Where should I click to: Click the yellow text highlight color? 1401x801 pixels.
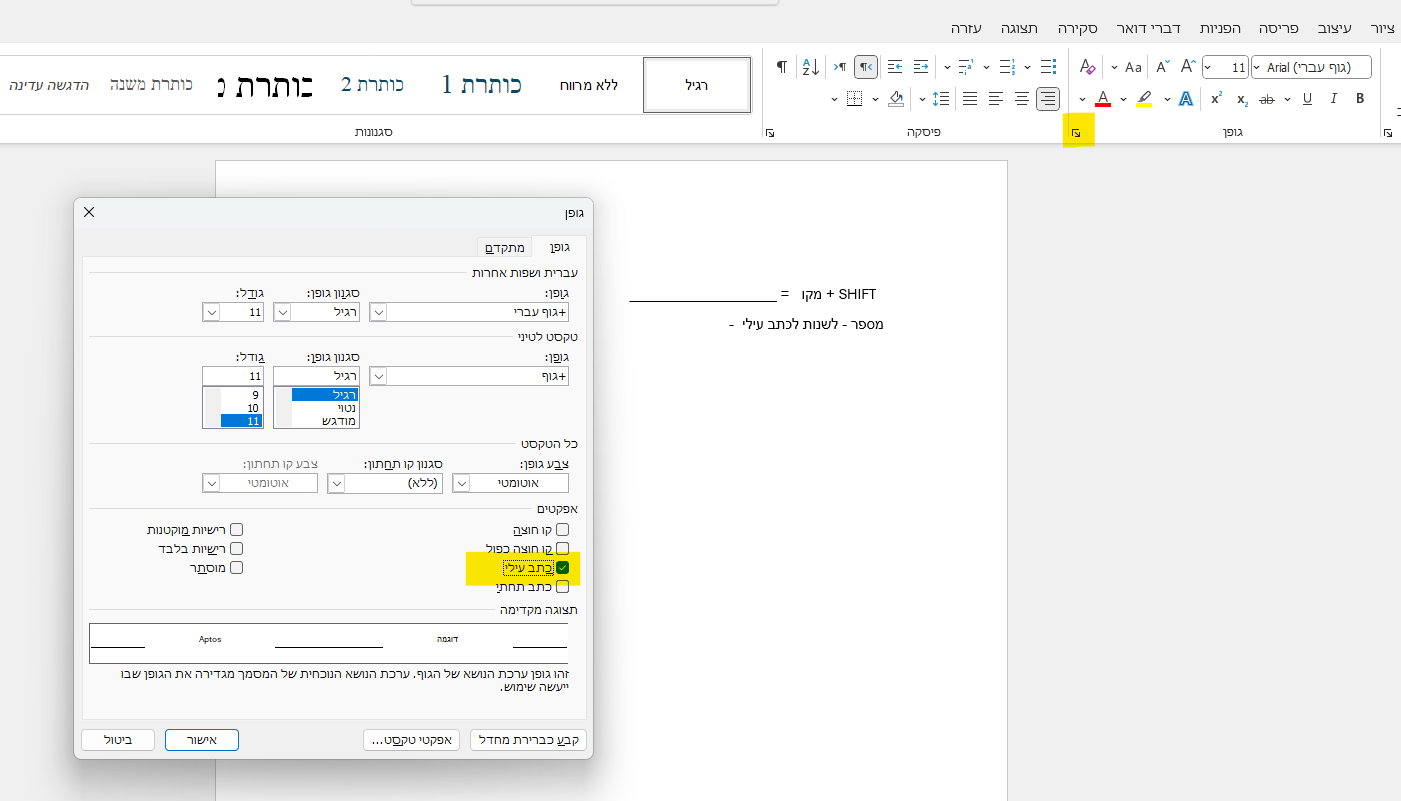[1144, 98]
